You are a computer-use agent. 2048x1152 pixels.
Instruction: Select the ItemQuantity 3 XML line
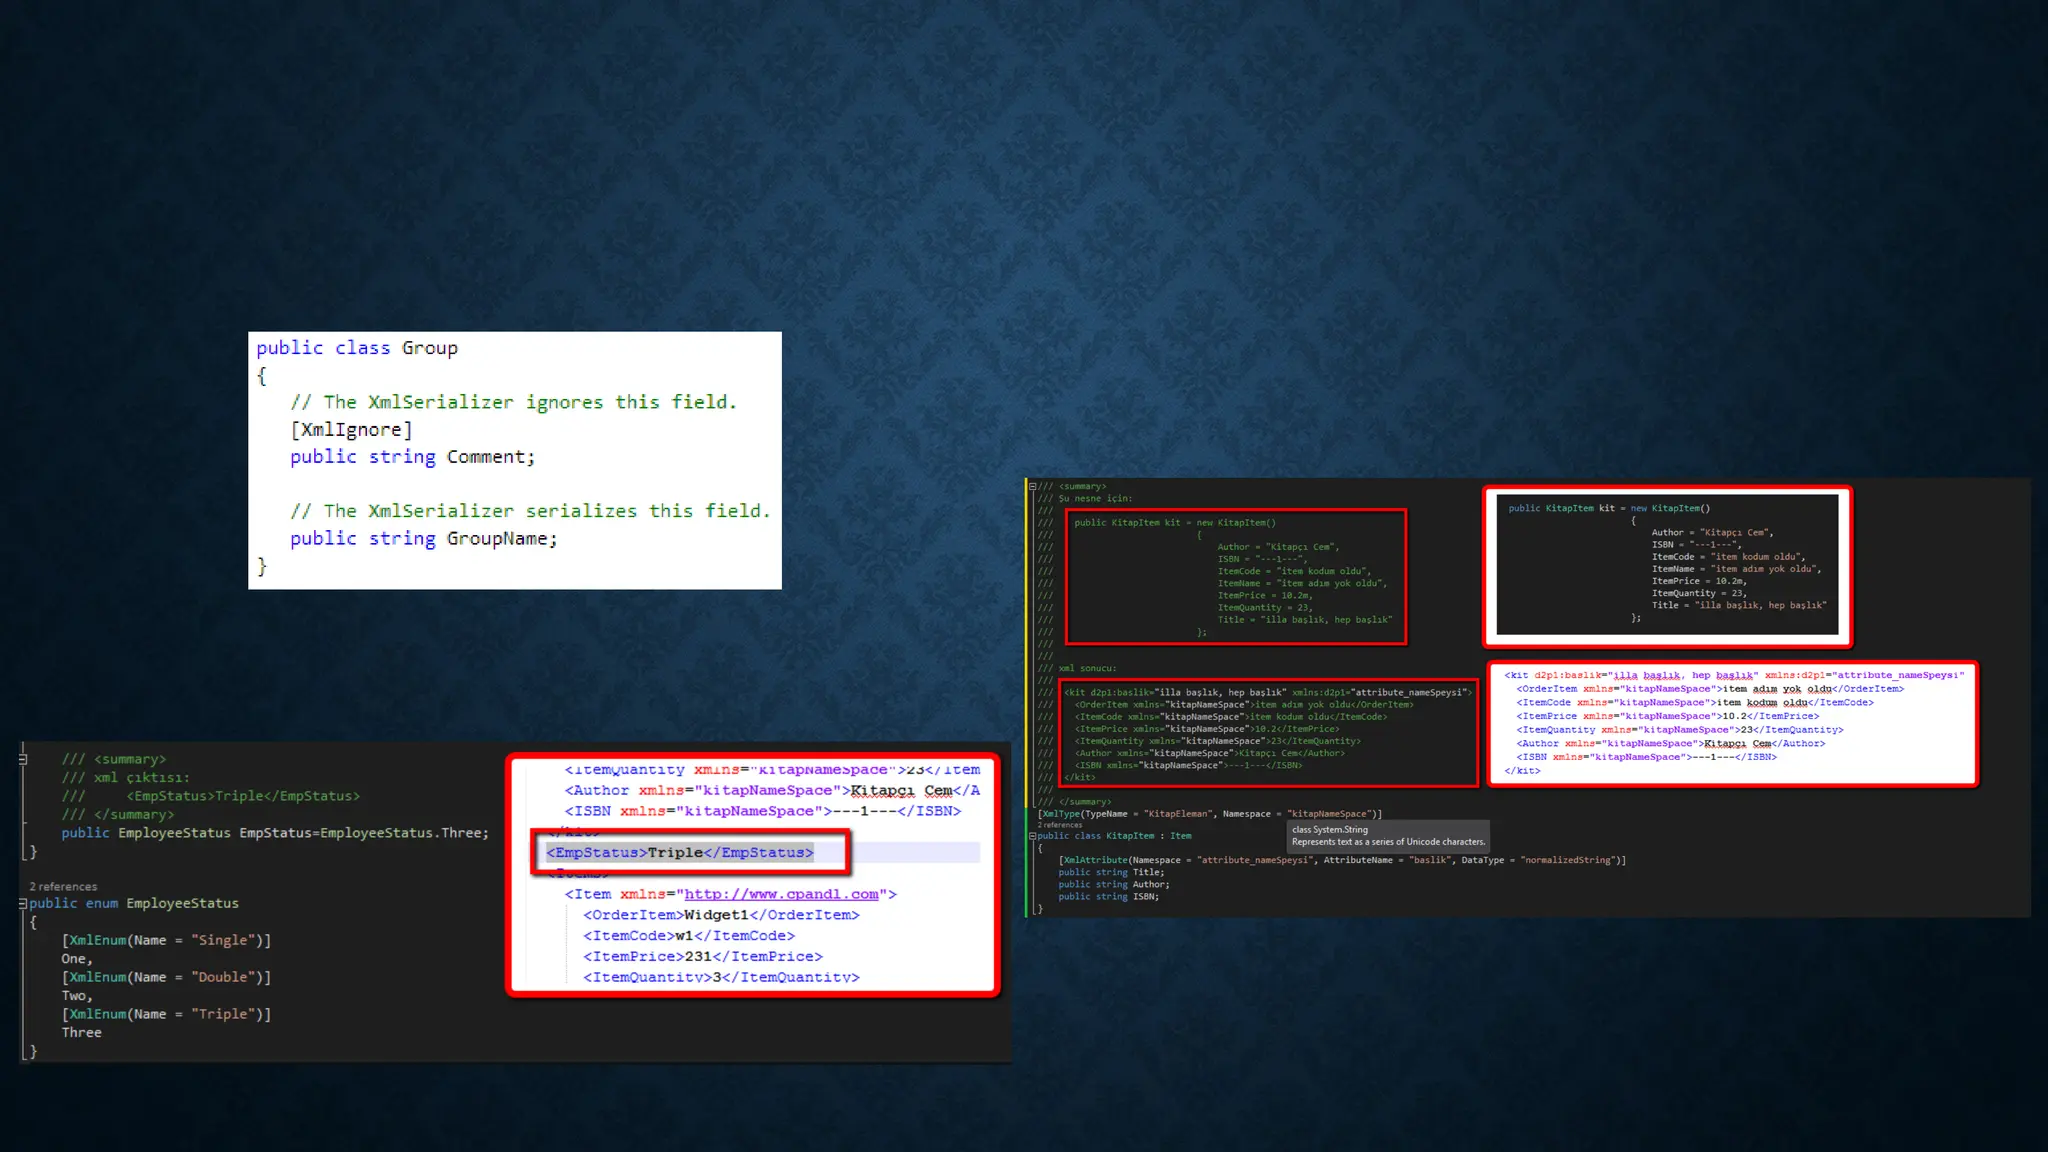[x=721, y=977]
